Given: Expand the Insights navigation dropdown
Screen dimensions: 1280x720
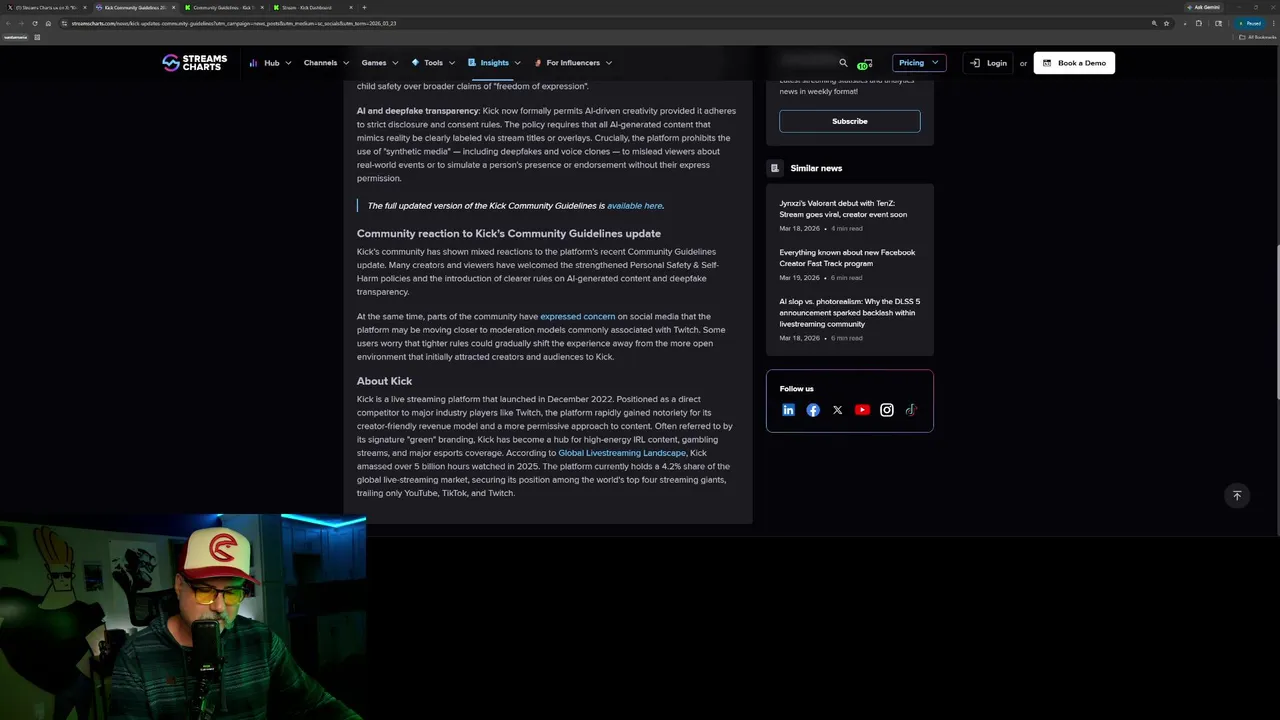Looking at the screenshot, I should click(x=494, y=63).
